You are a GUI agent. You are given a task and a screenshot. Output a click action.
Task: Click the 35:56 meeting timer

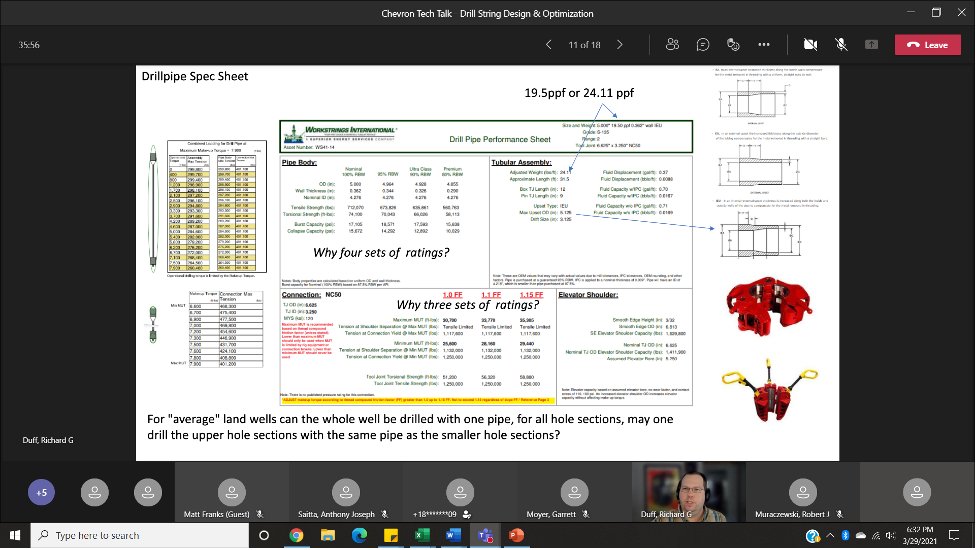[x=29, y=45]
